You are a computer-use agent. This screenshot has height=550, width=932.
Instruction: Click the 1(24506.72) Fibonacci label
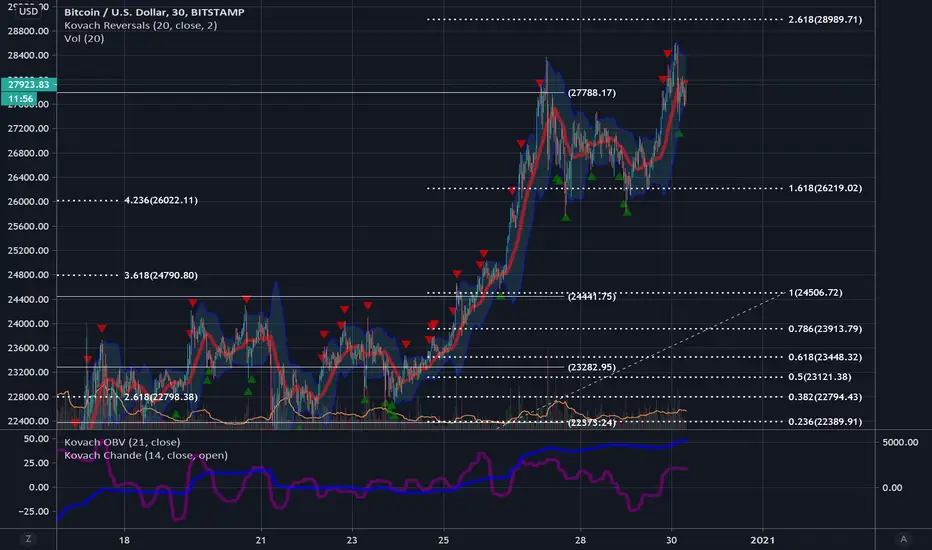click(816, 293)
